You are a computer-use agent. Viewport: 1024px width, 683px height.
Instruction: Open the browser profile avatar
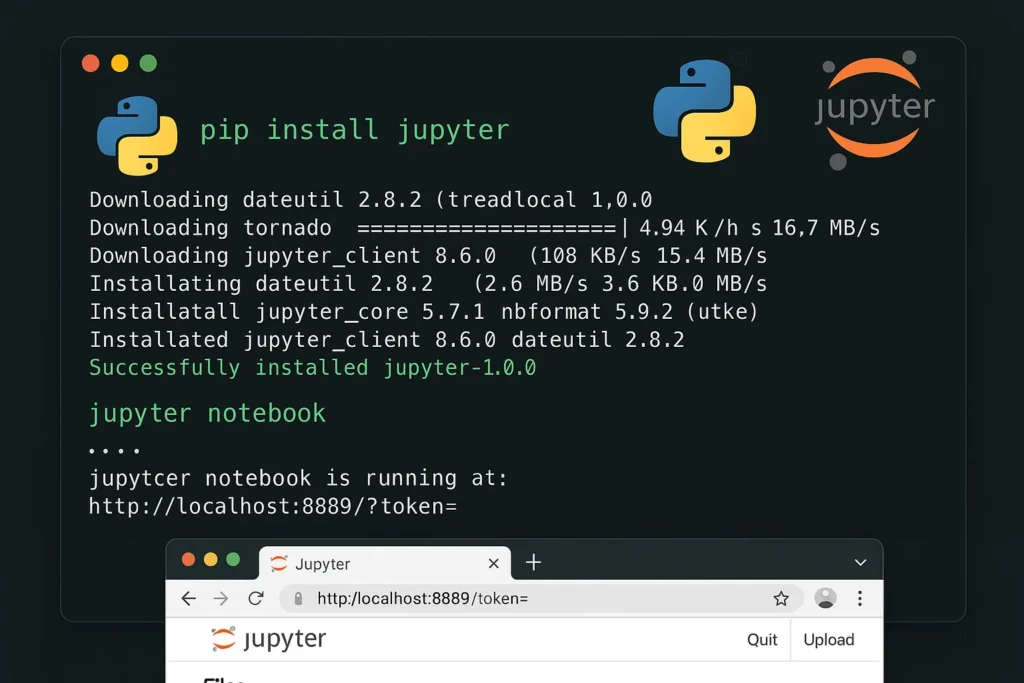825,598
